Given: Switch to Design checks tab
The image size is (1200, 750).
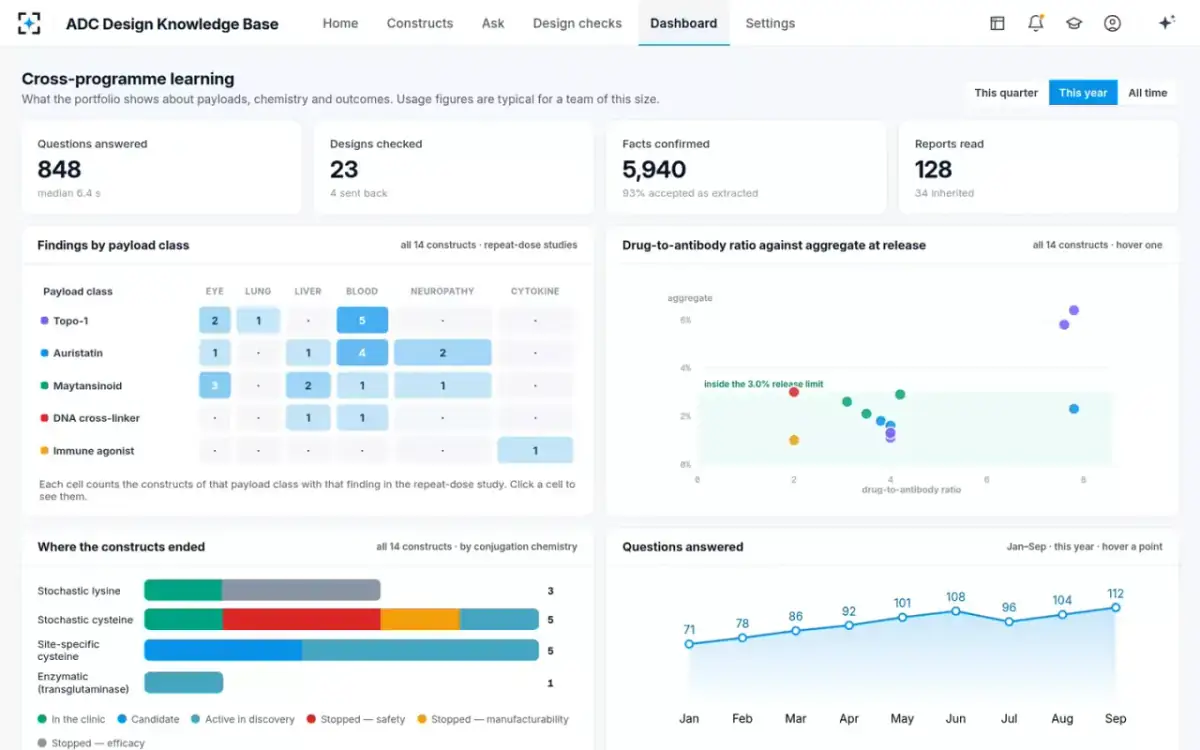Looking at the screenshot, I should pyautogui.click(x=577, y=23).
